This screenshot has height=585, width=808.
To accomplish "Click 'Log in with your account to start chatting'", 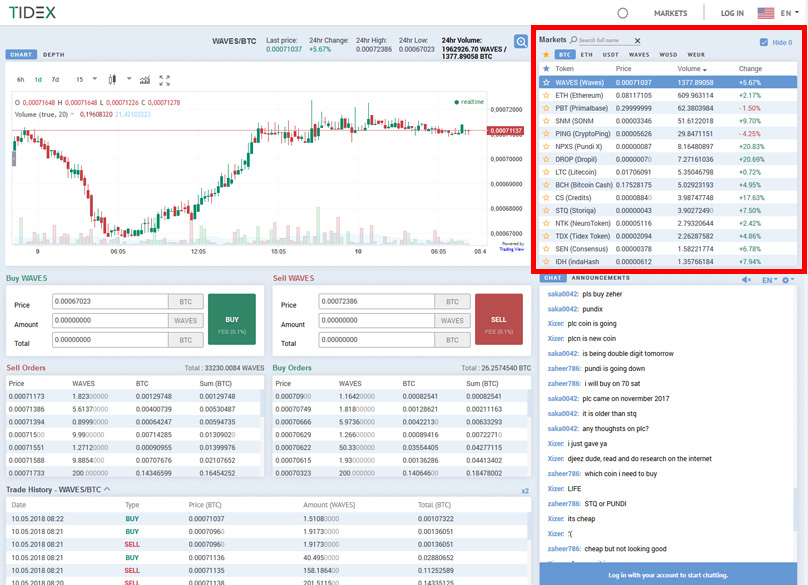I will (x=668, y=575).
